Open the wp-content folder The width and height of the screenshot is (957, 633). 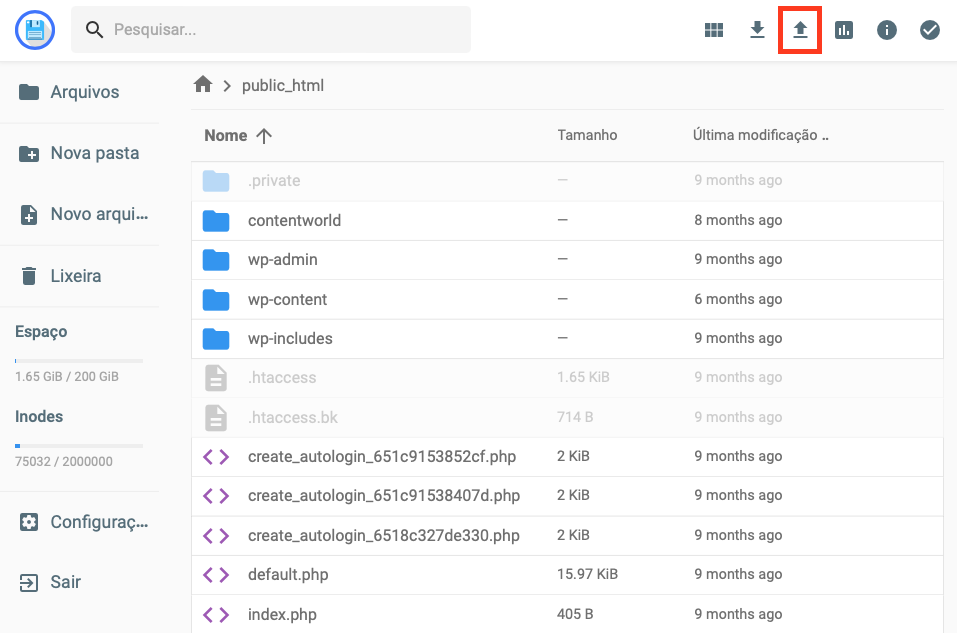coord(289,299)
